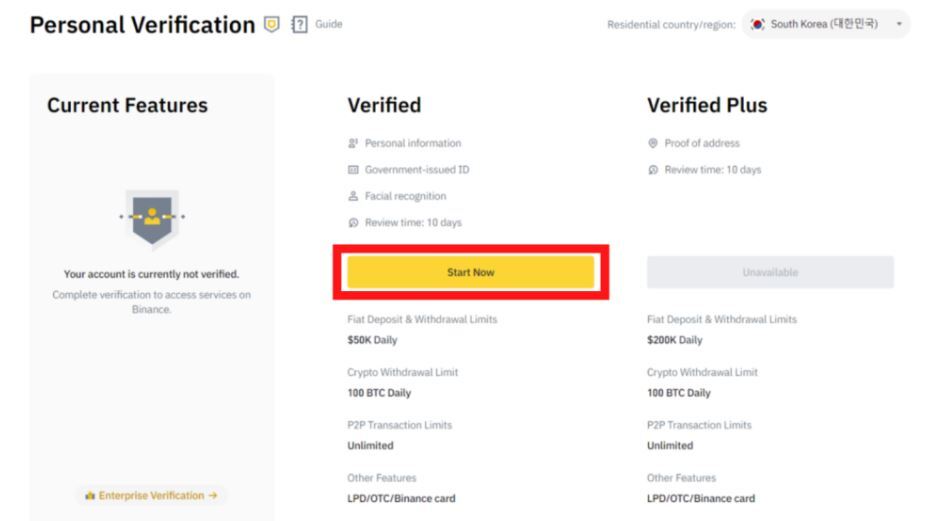This screenshot has width=942, height=521.
Task: Click the Enterprise Verification briefcase icon
Action: tap(90, 496)
